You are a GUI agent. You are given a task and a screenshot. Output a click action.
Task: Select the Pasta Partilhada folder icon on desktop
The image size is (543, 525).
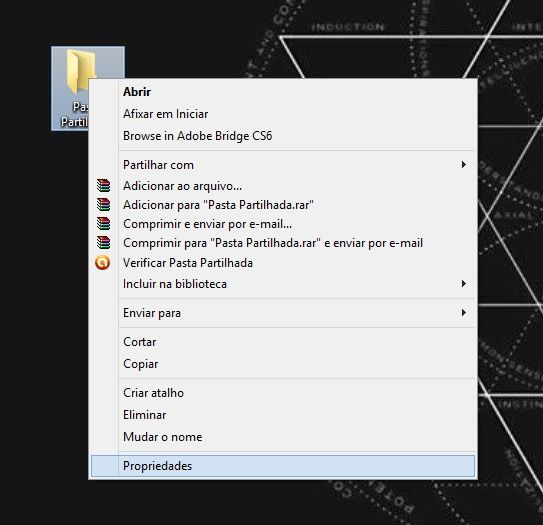coord(81,72)
